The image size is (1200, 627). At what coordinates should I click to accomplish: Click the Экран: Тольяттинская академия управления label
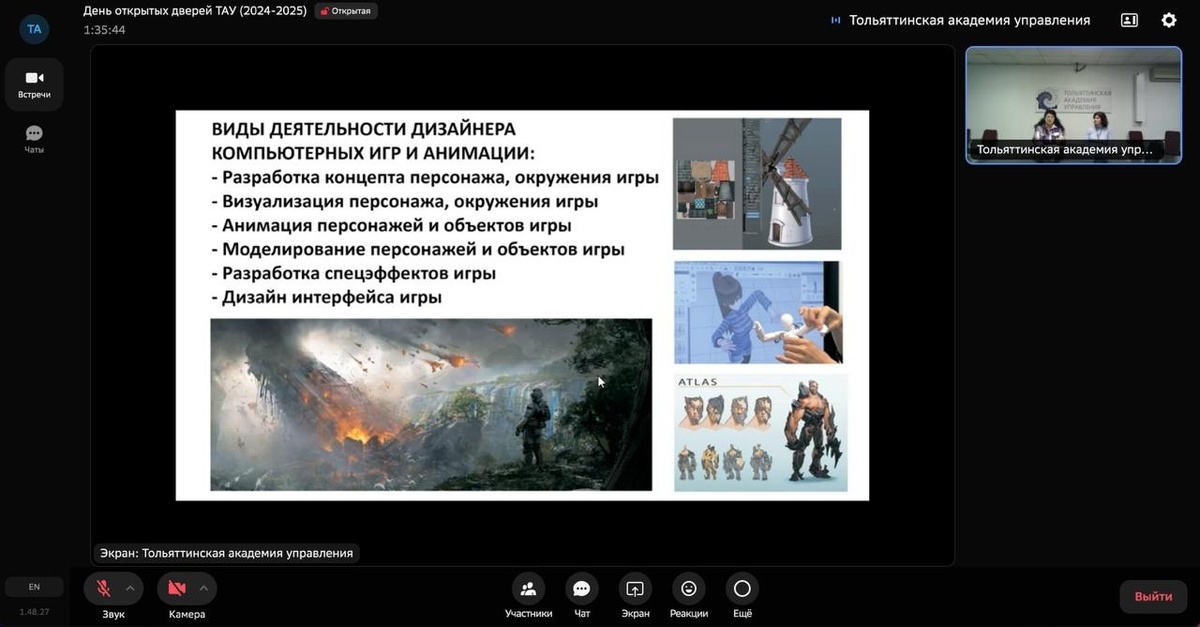pyautogui.click(x=227, y=552)
